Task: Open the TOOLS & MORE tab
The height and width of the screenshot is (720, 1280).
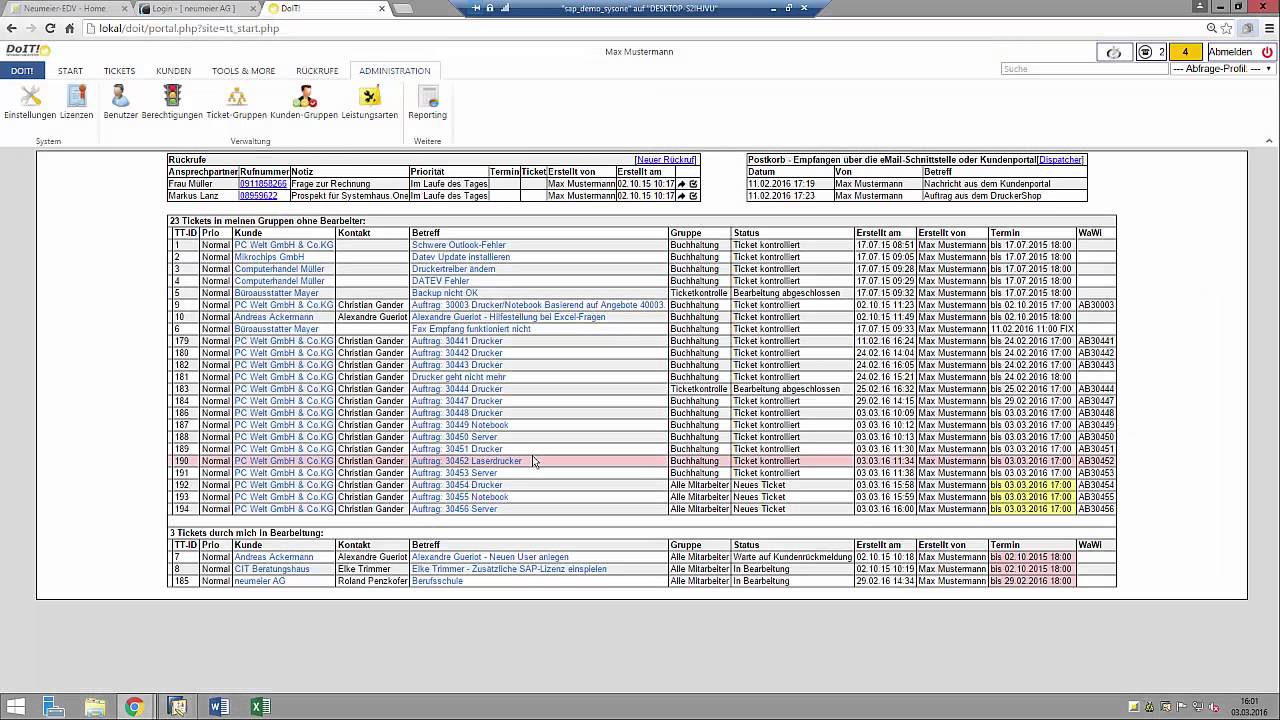Action: tap(243, 71)
